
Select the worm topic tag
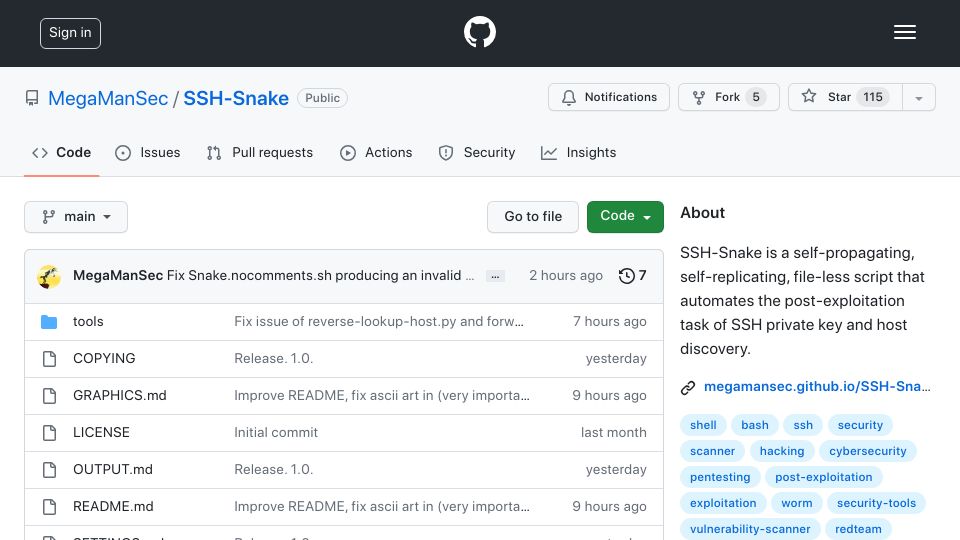(797, 503)
